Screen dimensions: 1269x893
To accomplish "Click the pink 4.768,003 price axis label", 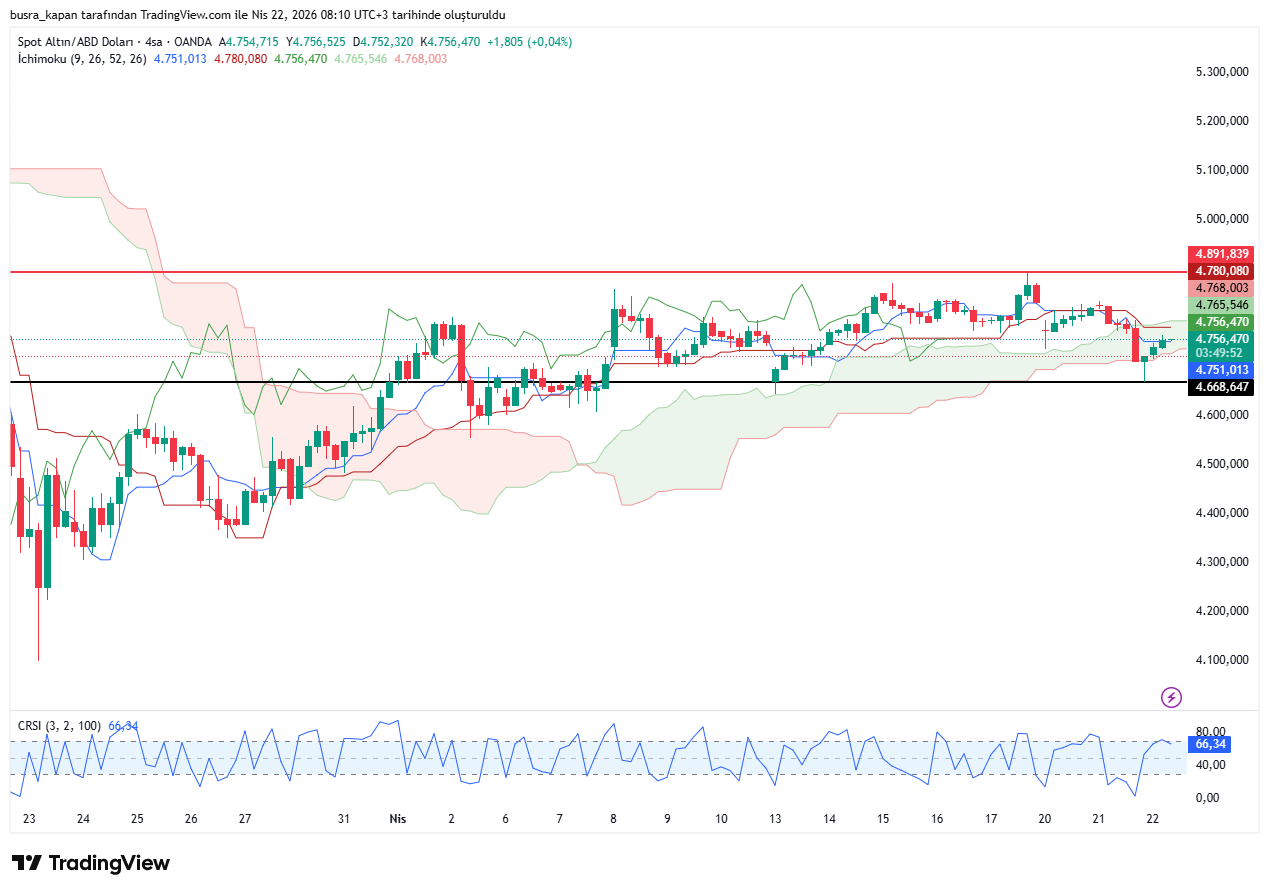I will [x=1219, y=288].
